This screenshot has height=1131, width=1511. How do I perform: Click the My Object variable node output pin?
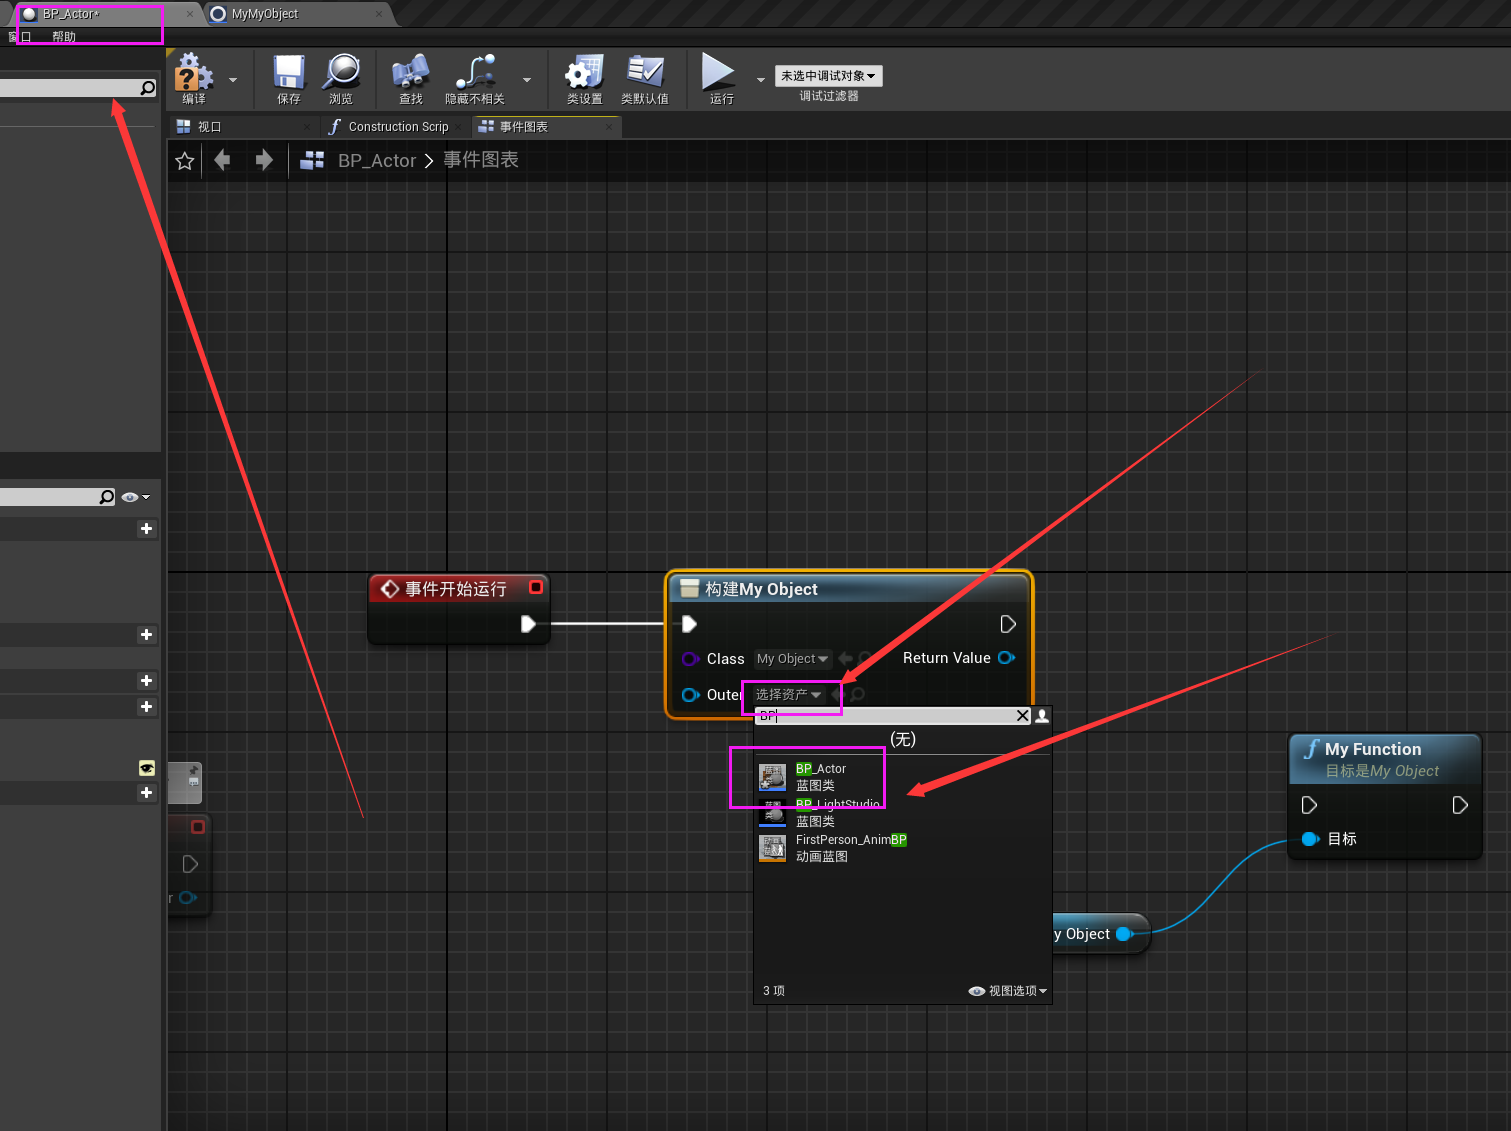click(x=1124, y=934)
